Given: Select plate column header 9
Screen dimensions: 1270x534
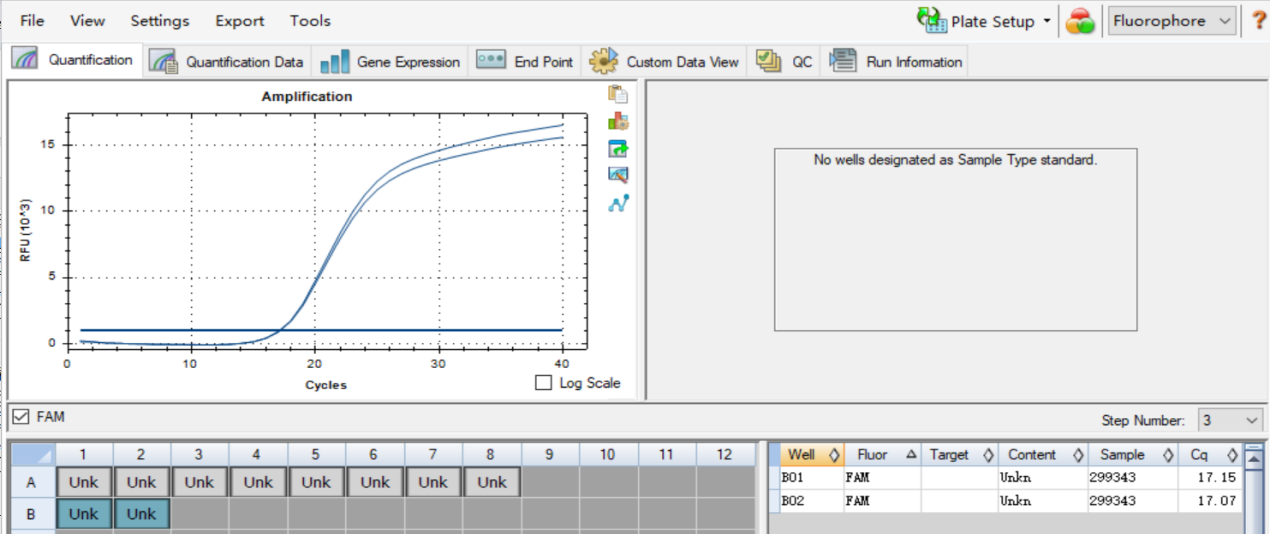Looking at the screenshot, I should click(x=550, y=455).
